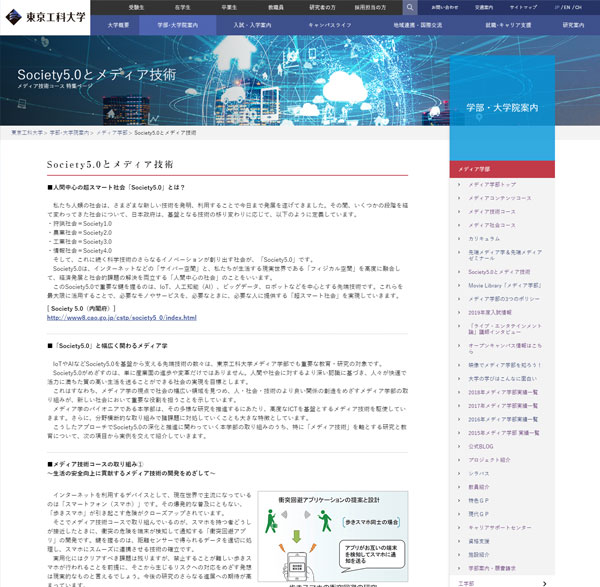This screenshot has height=587, width=600.
Task: Click お問い合わせ header link
Action: [x=444, y=7]
